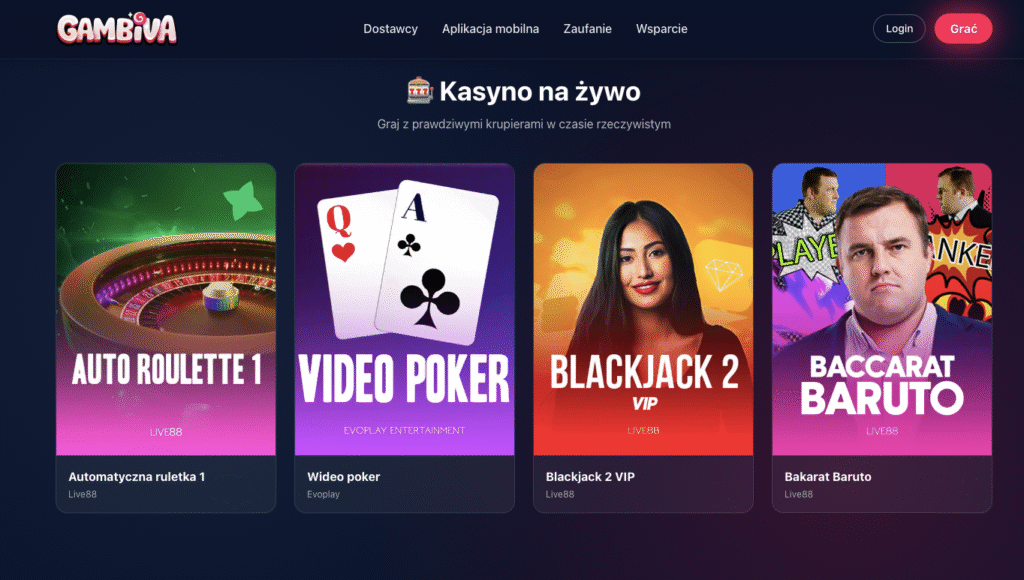This screenshot has height=580, width=1024.
Task: Click the Evoplay provider label under Wideo poker
Action: coord(323,494)
